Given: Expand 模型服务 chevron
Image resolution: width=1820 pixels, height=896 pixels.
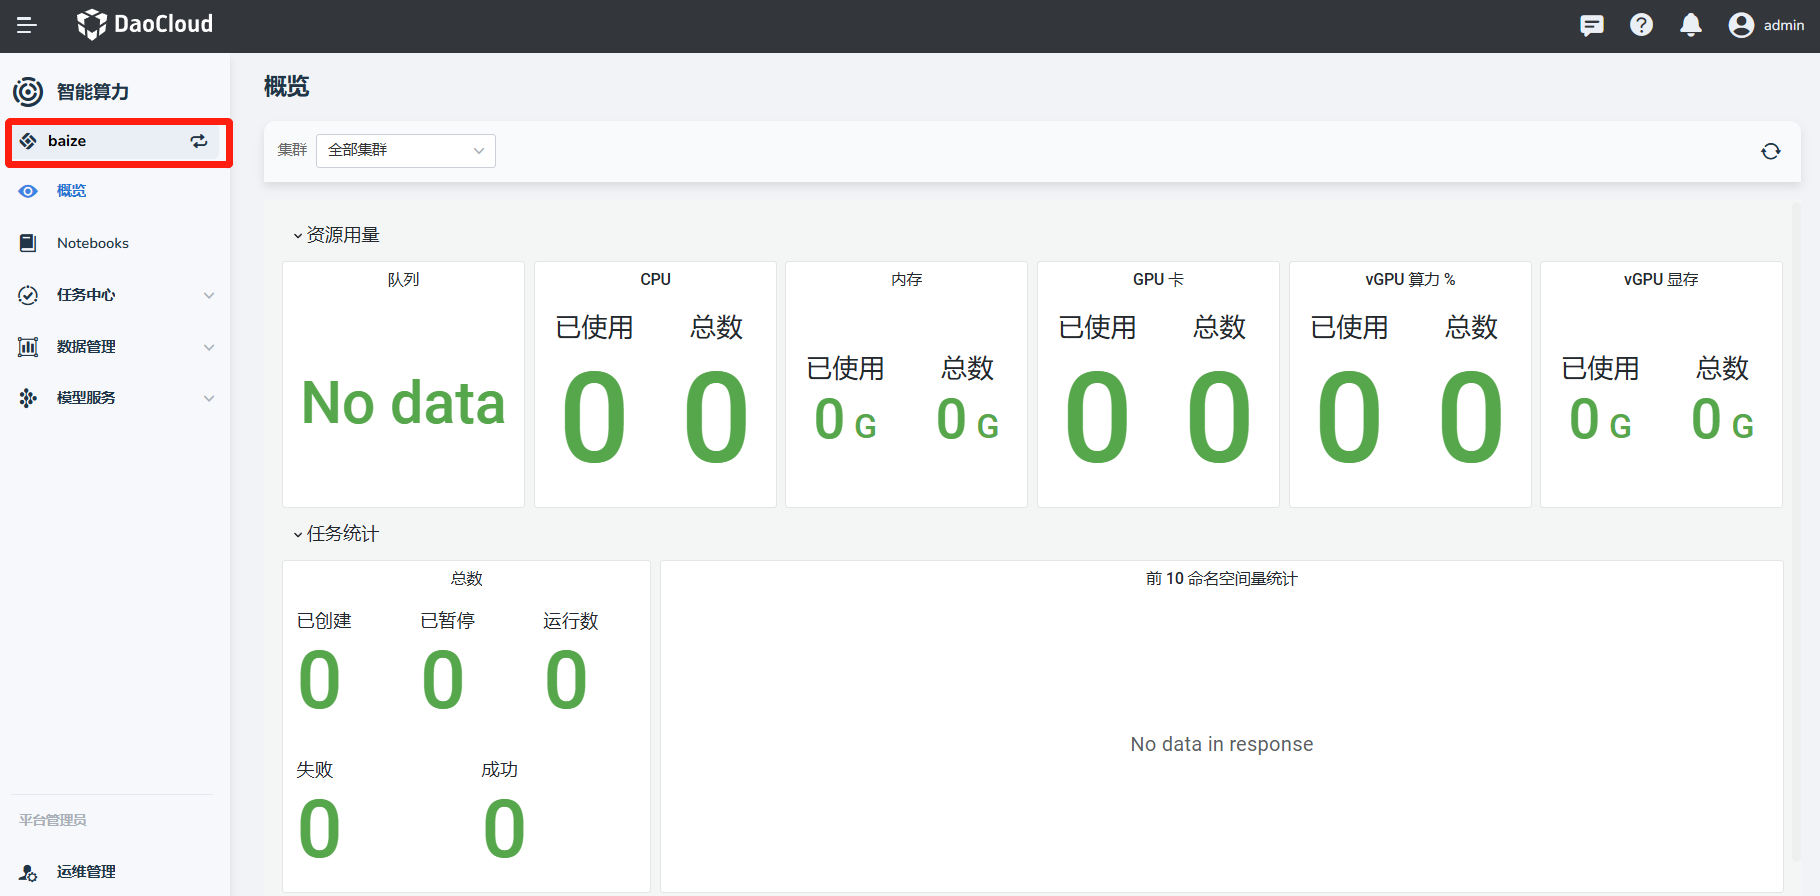Looking at the screenshot, I should 209,398.
